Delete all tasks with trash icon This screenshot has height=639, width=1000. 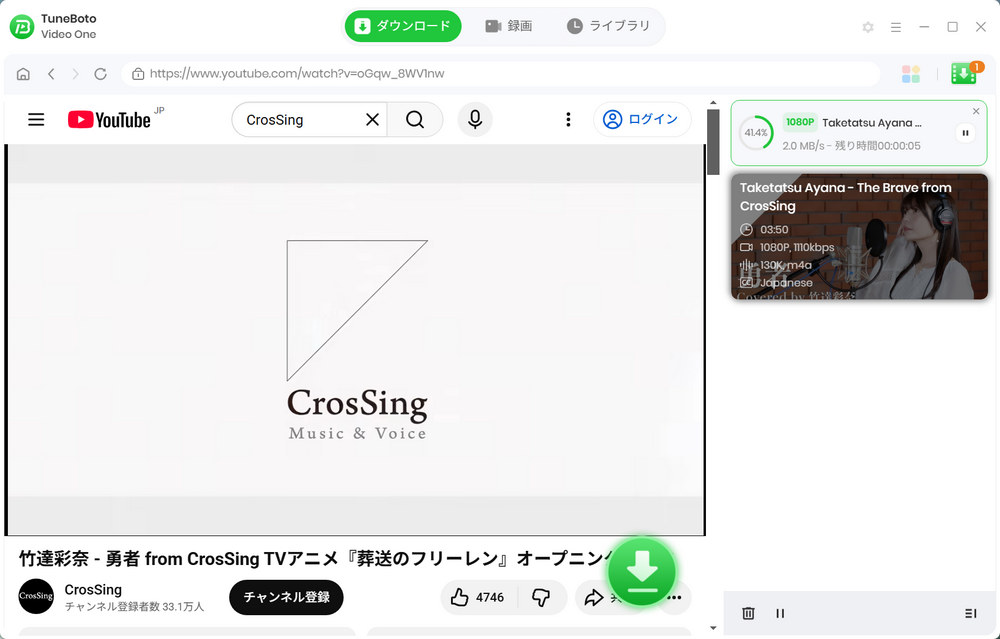click(x=748, y=613)
